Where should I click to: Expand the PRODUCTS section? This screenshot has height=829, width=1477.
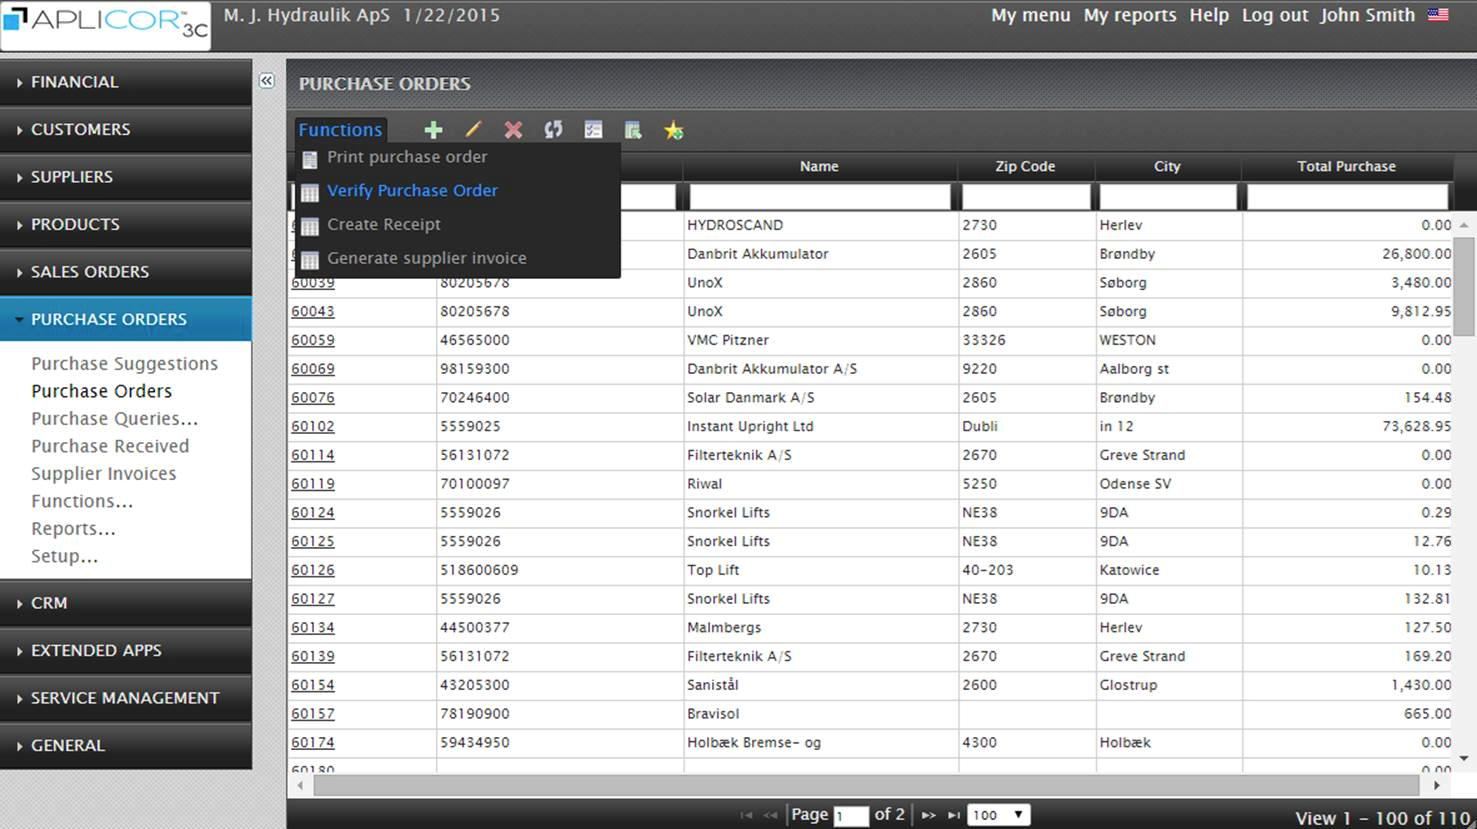tap(125, 224)
